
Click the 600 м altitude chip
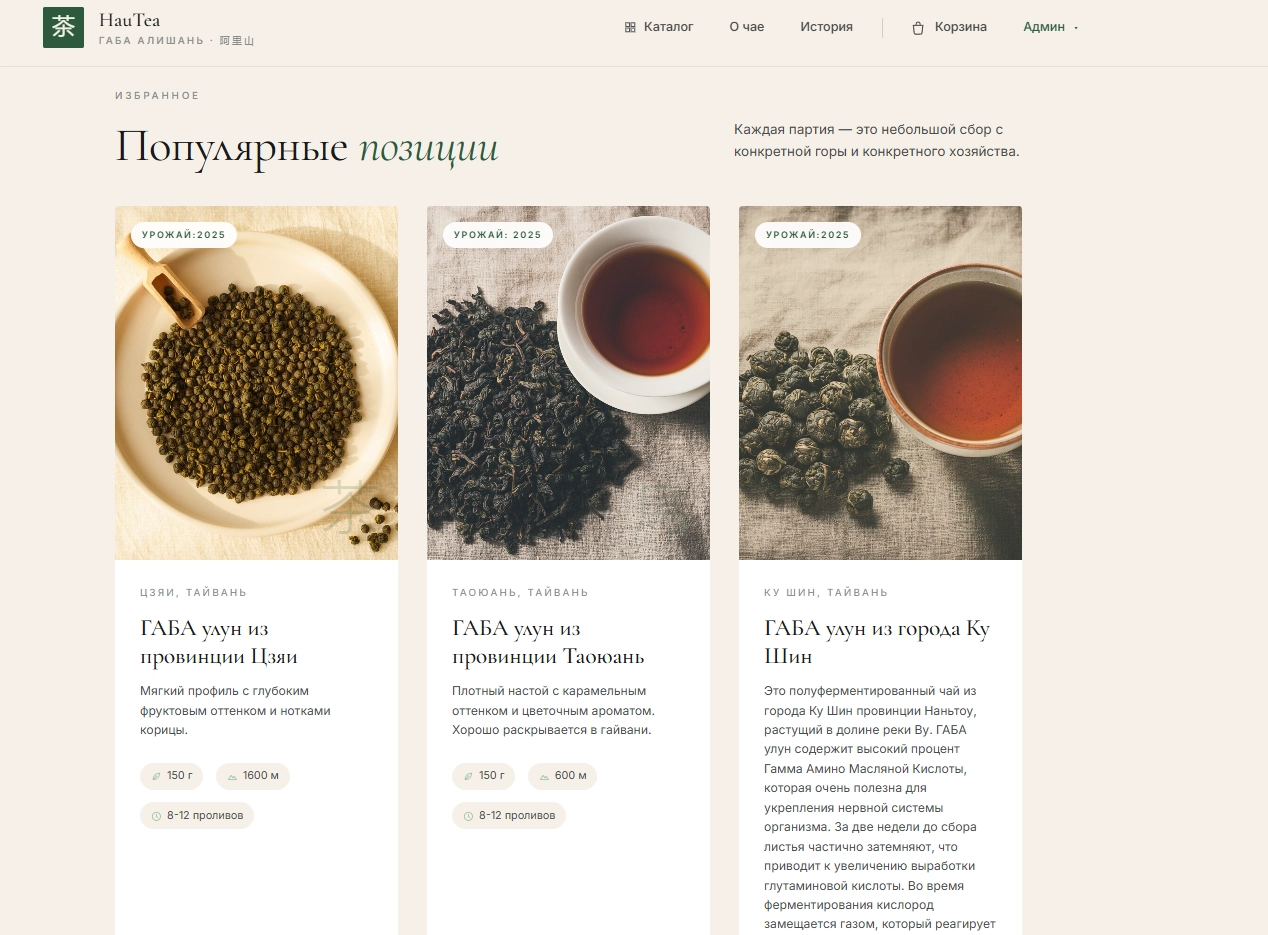coord(562,776)
